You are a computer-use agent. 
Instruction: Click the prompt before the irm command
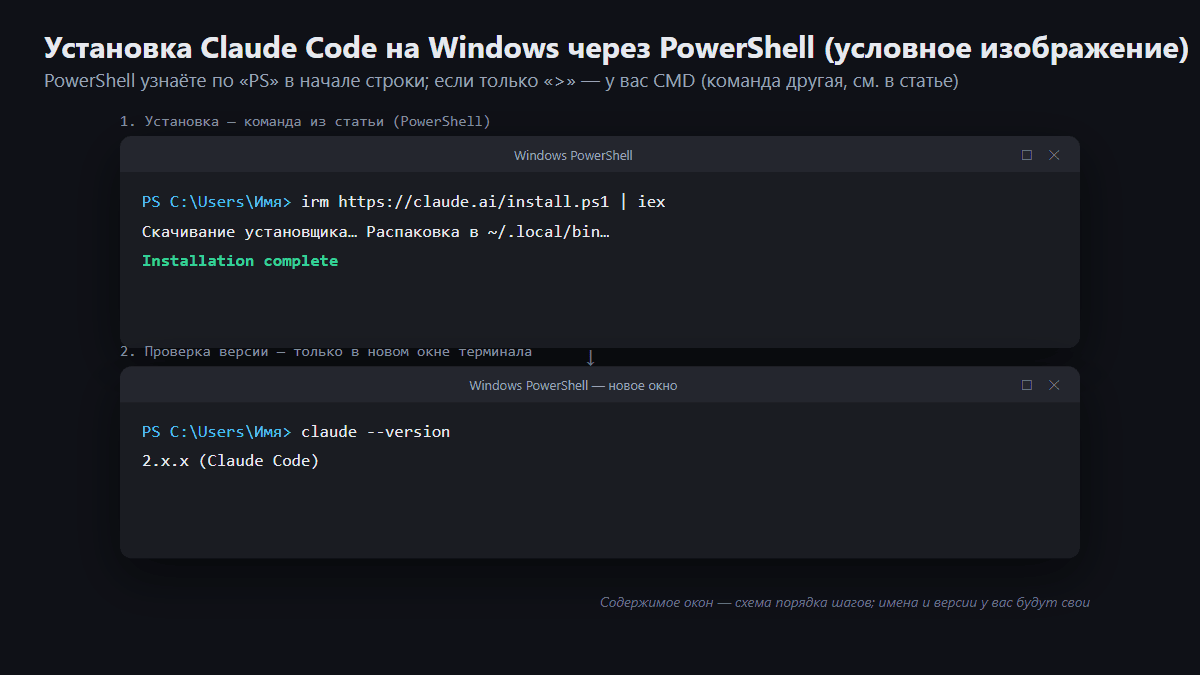pyautogui.click(x=217, y=202)
